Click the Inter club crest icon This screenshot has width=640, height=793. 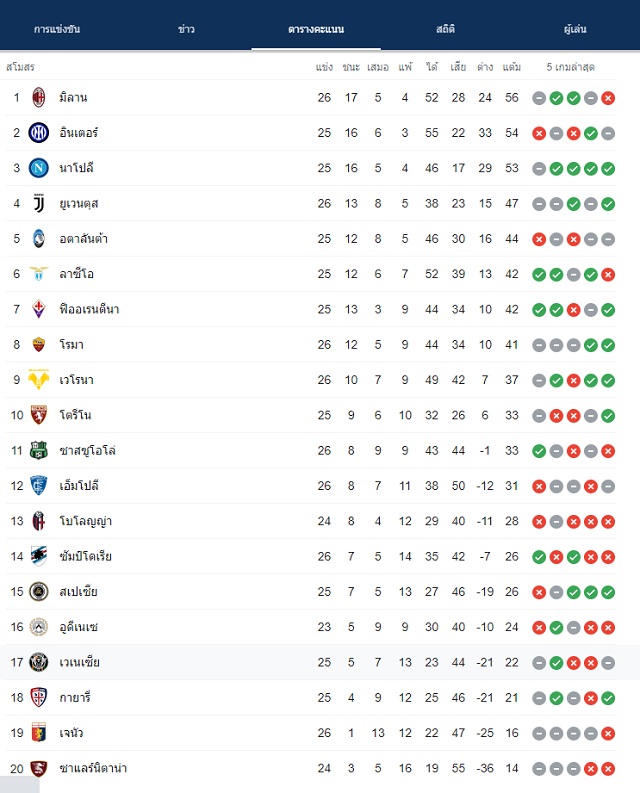pyautogui.click(x=38, y=133)
